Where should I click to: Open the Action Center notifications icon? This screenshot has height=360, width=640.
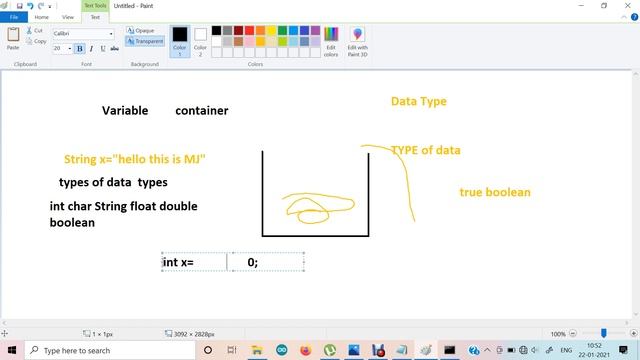[x=623, y=350]
